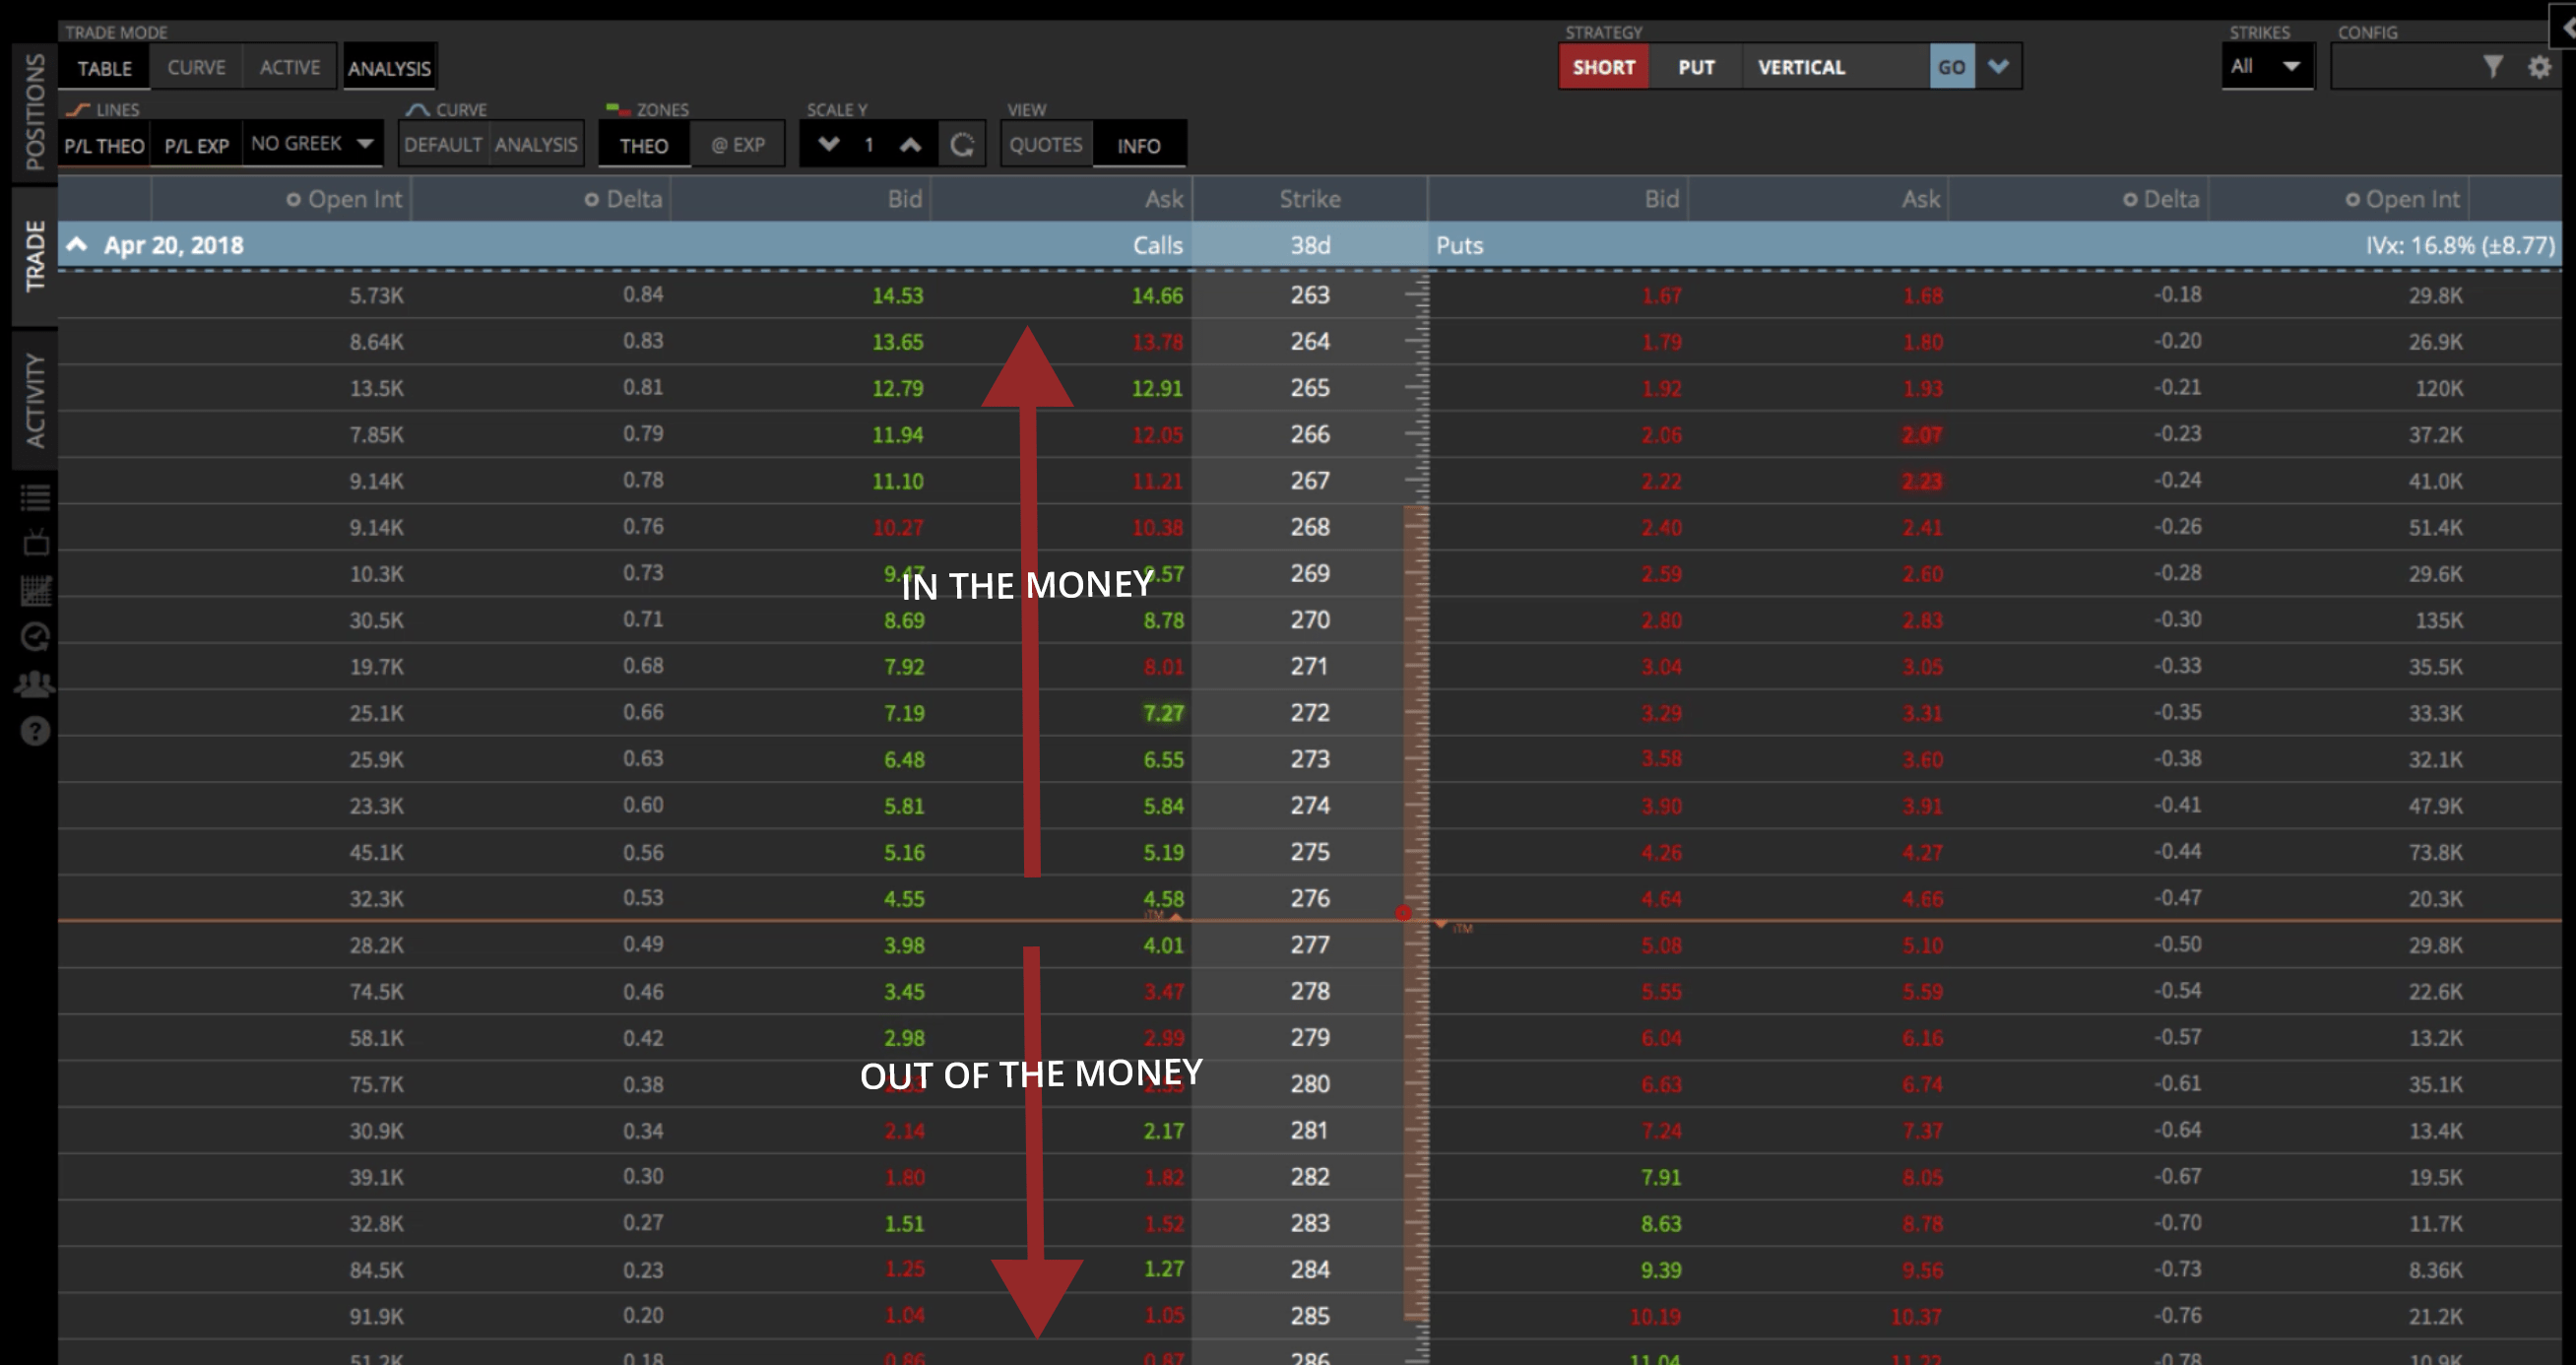Open calls Delta column options
2576x1365 pixels.
click(x=591, y=200)
